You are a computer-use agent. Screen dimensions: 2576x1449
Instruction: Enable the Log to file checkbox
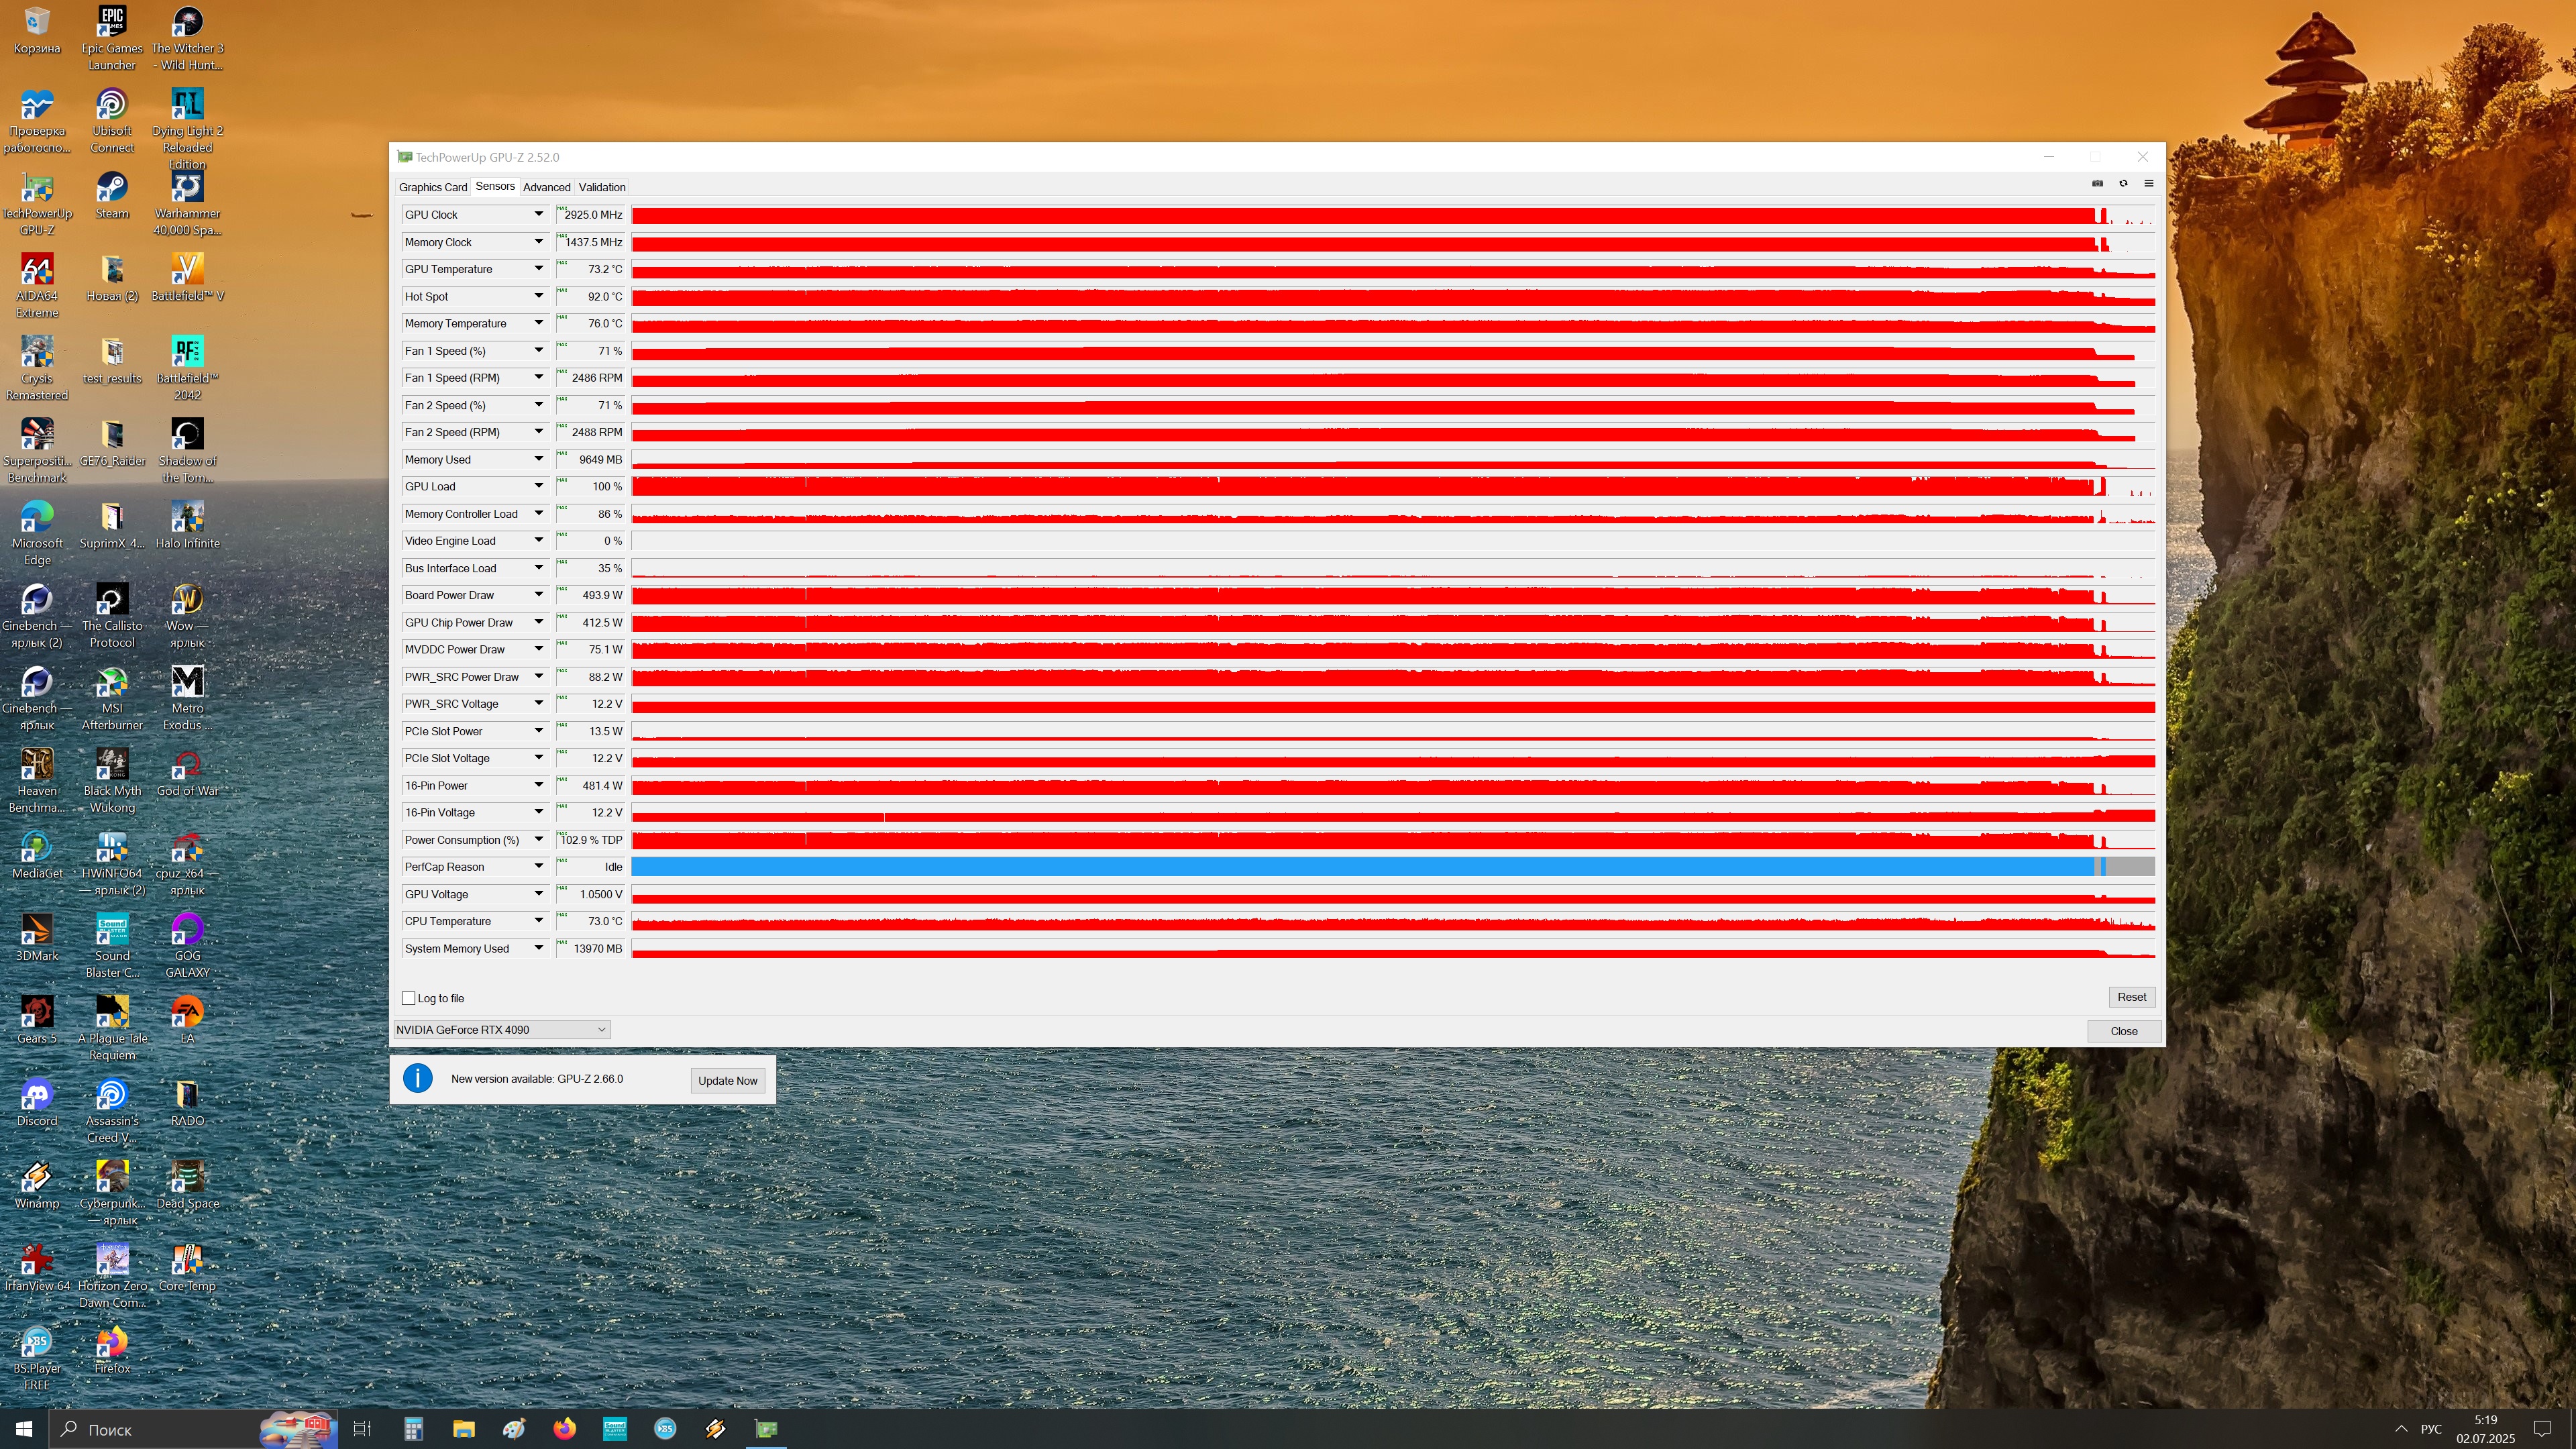tap(408, 998)
